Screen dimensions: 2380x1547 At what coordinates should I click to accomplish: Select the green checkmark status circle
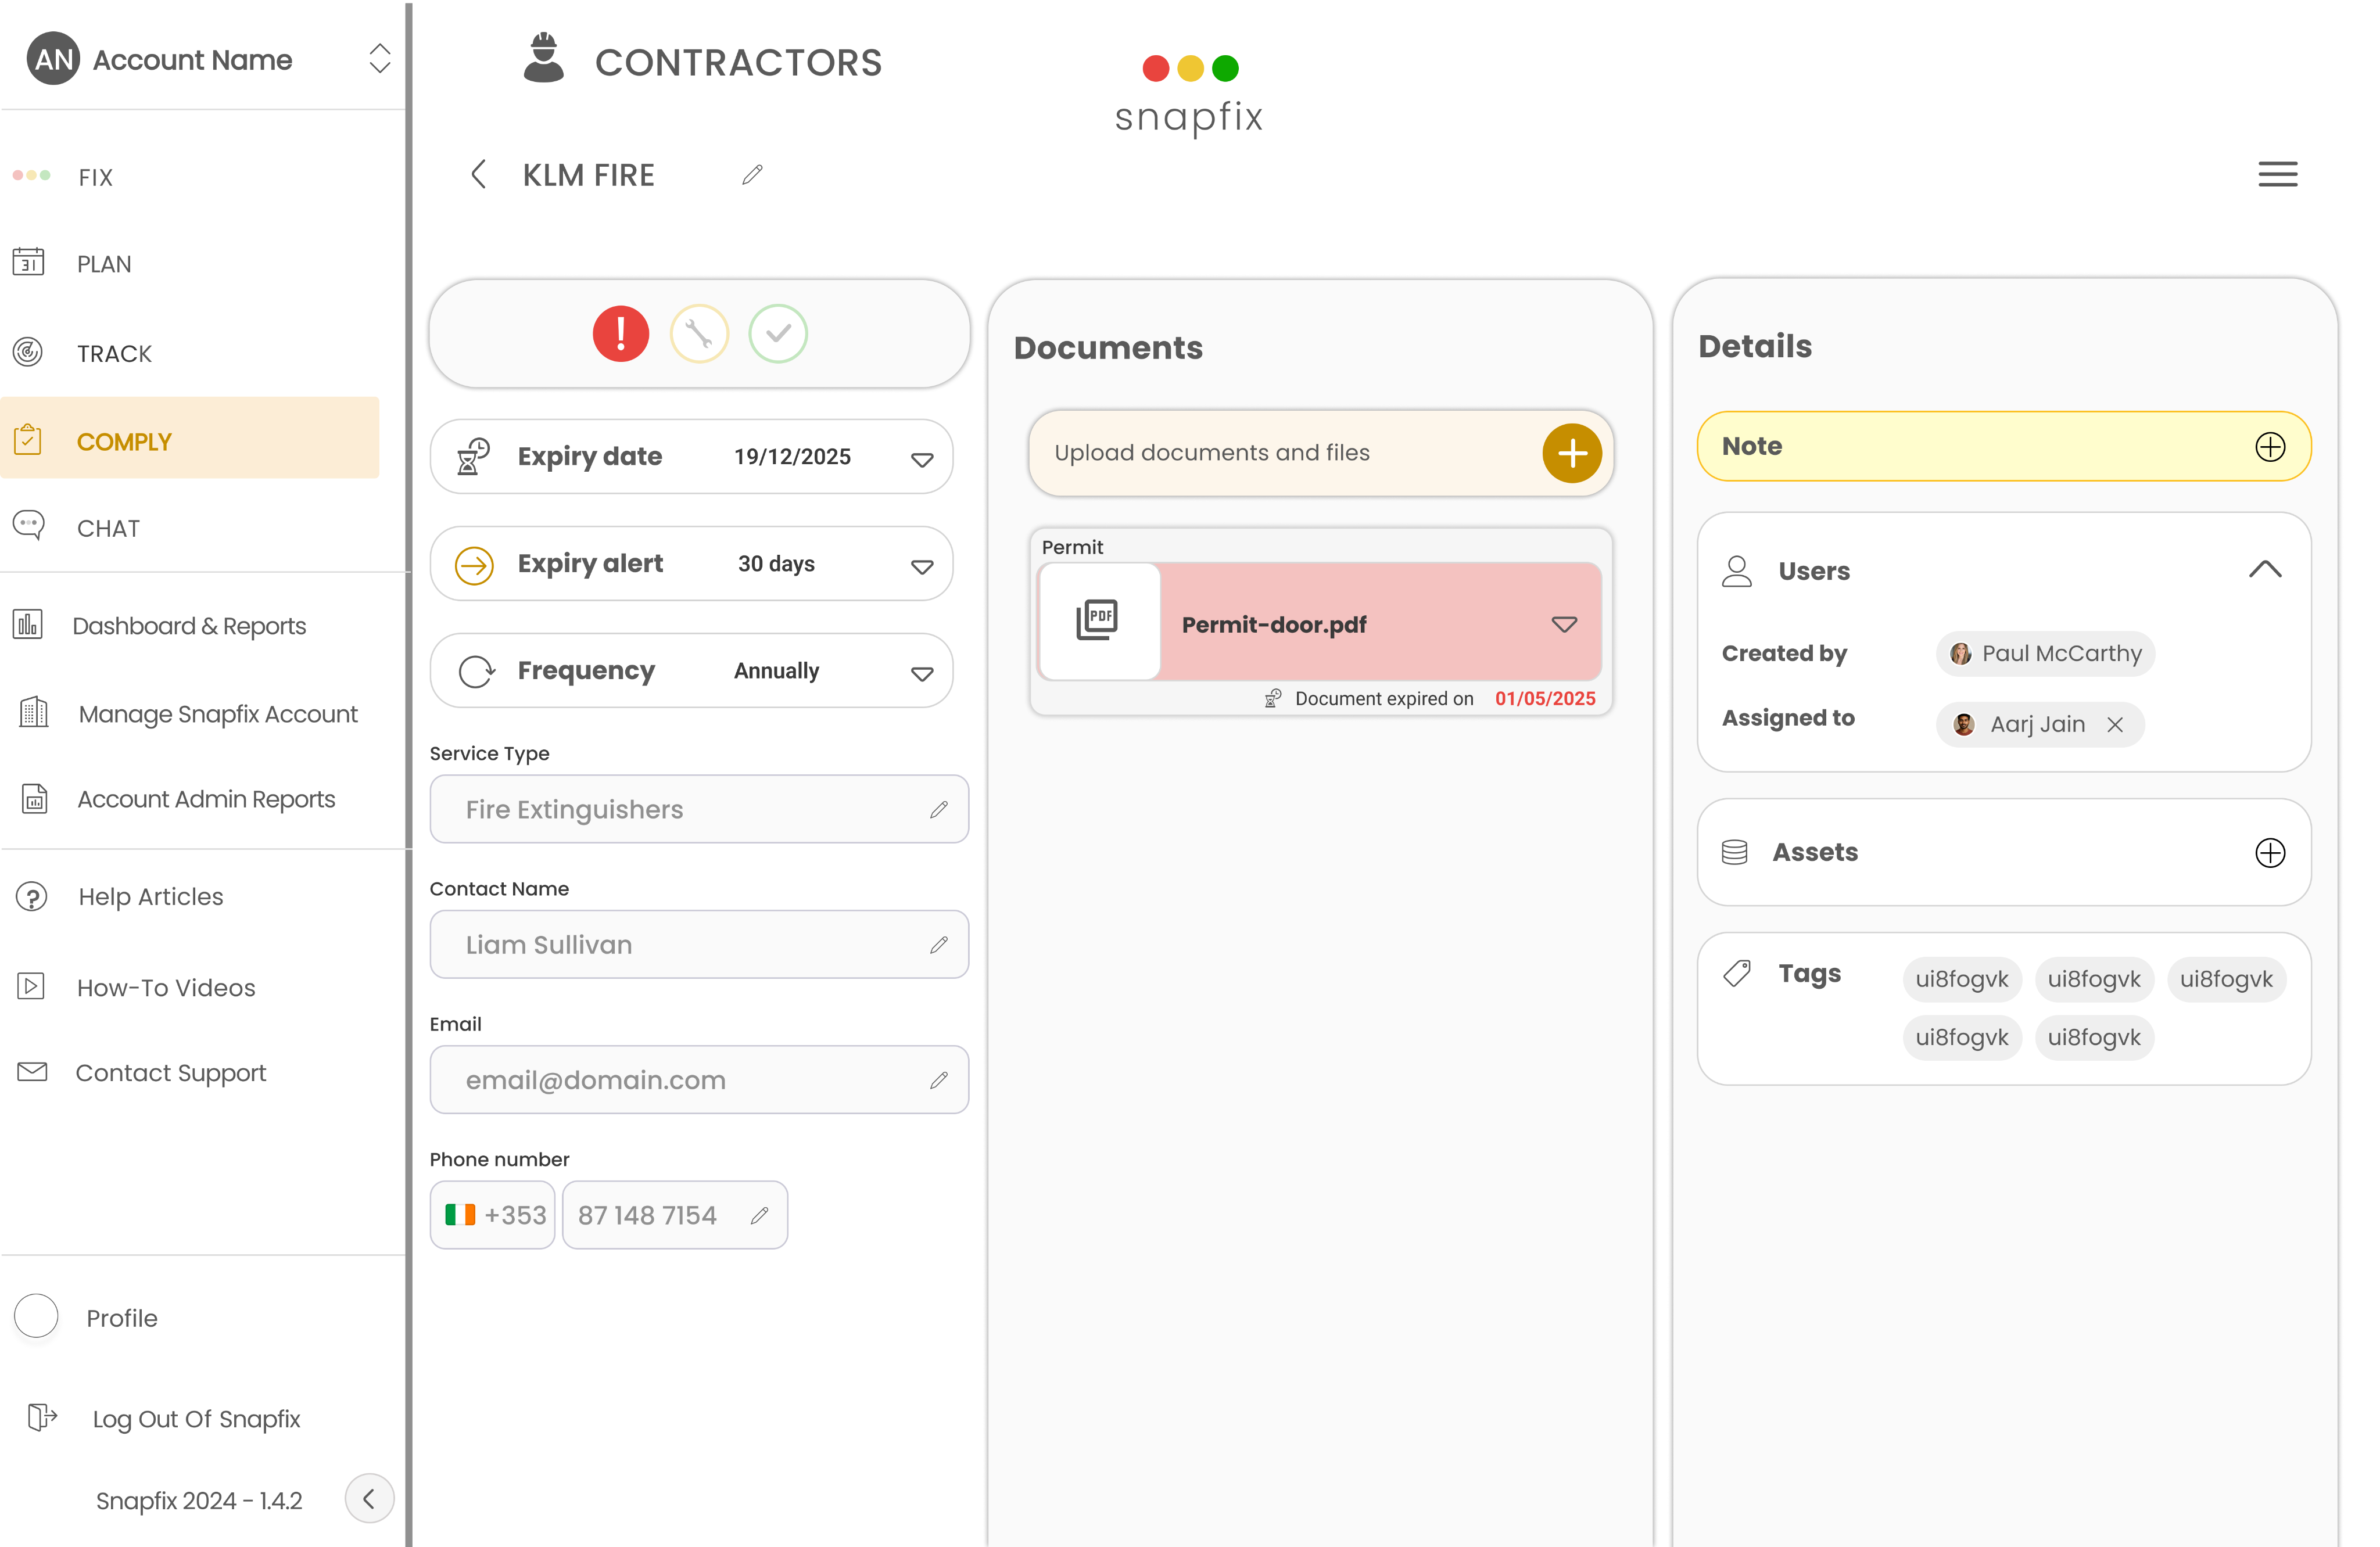click(x=777, y=333)
